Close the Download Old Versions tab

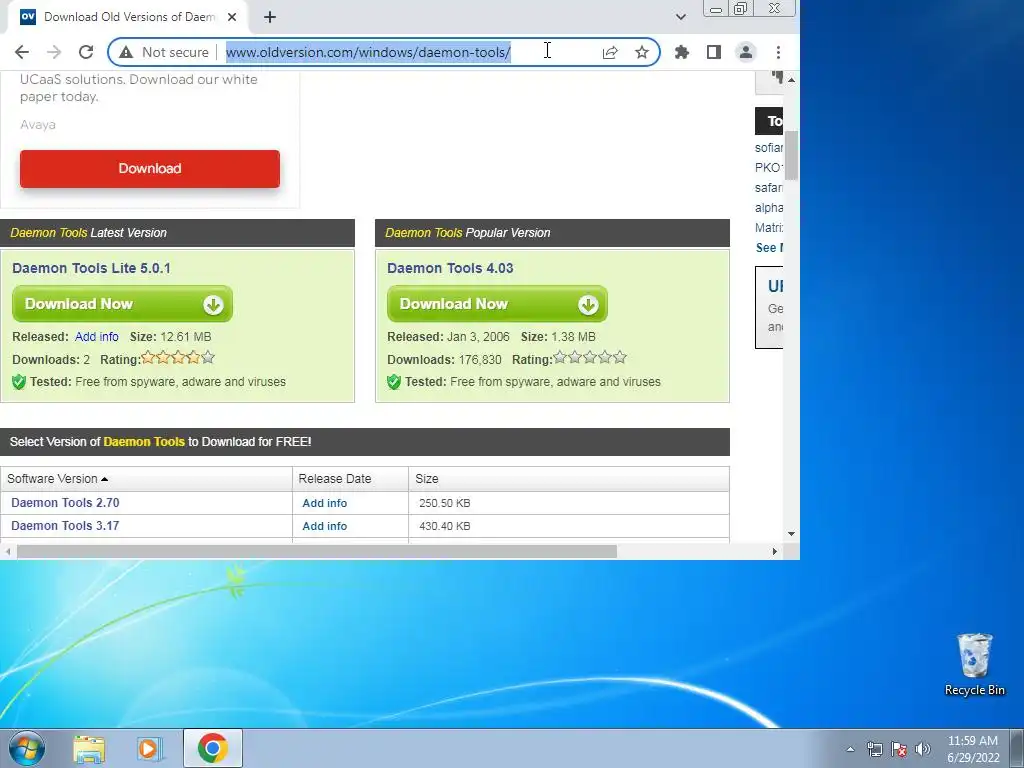coord(232,17)
